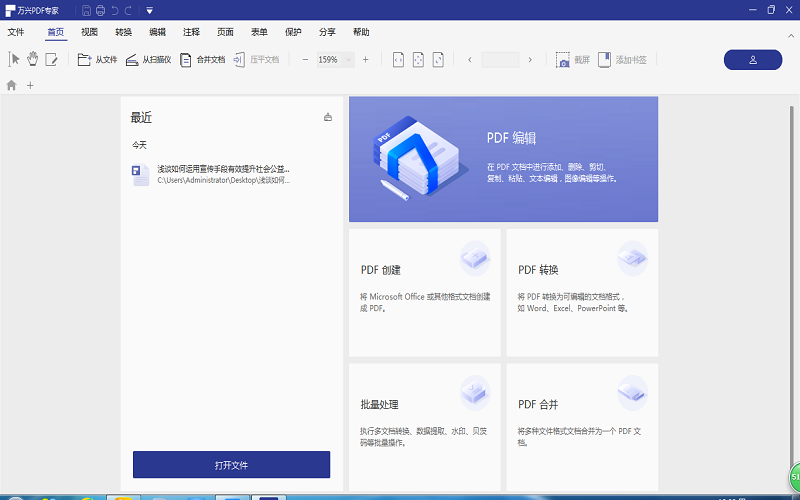The image size is (800, 500).
Task: Click 合并文档 in the toolbar
Action: (x=202, y=60)
